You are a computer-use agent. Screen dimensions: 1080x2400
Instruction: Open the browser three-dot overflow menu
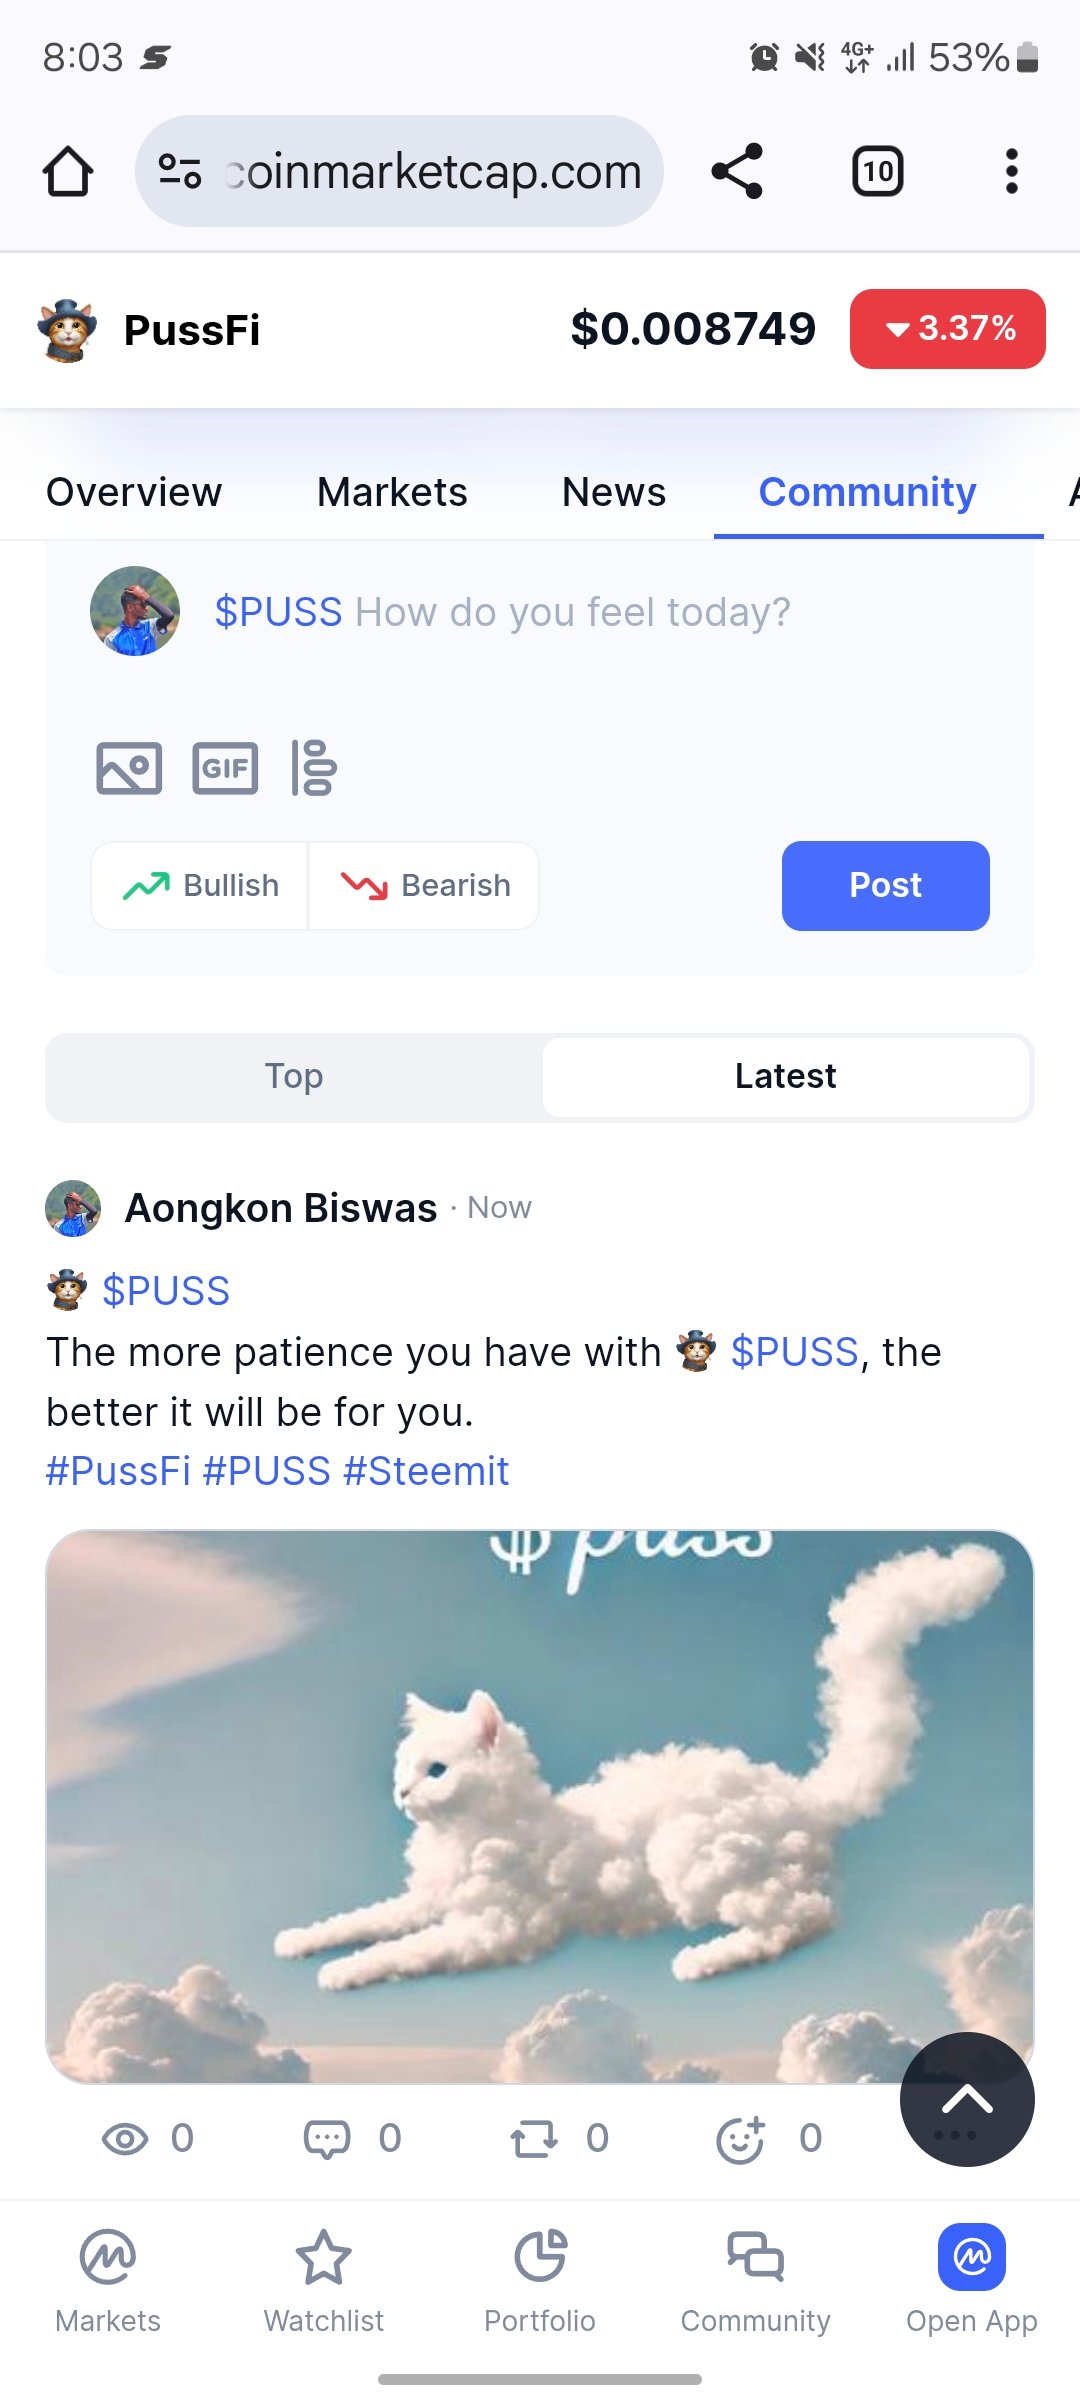point(1012,171)
